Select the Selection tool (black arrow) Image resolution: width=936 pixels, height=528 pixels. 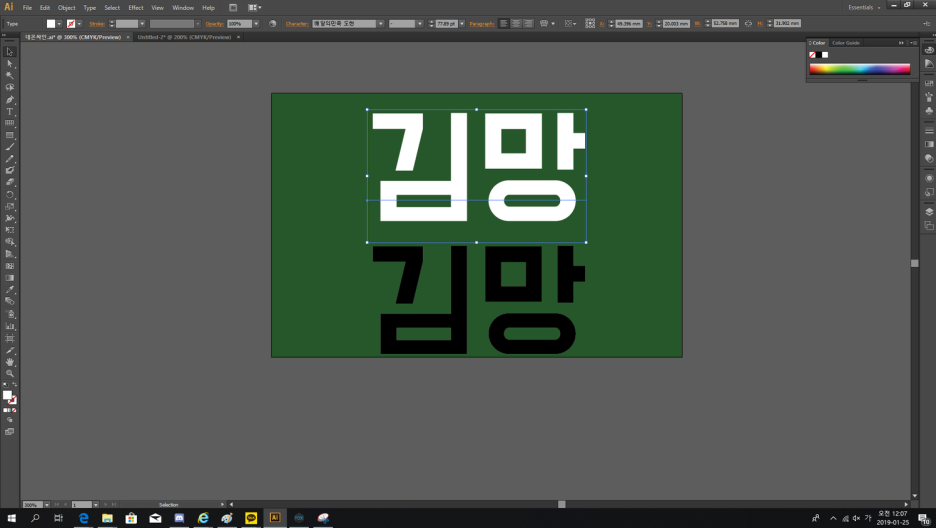pyautogui.click(x=10, y=52)
